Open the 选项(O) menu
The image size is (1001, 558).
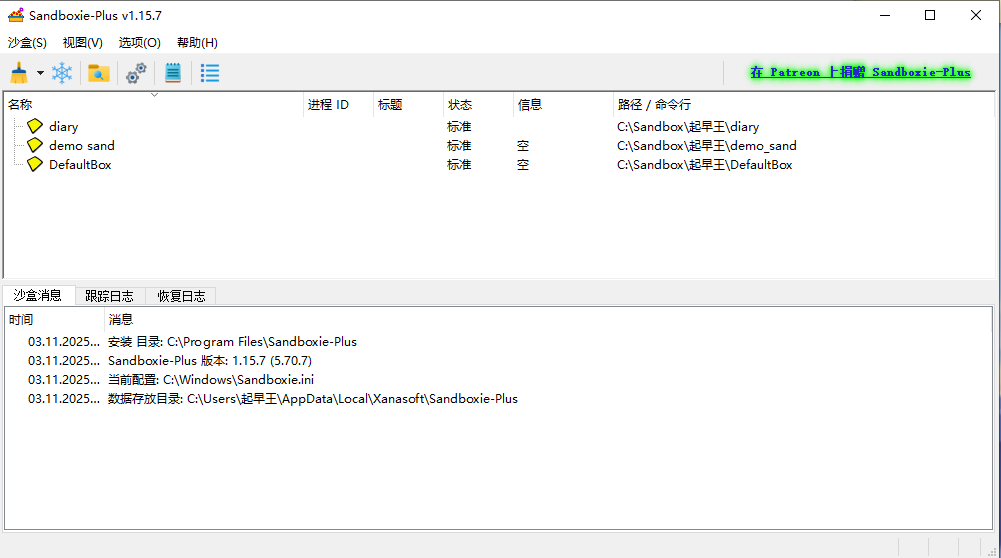point(140,43)
